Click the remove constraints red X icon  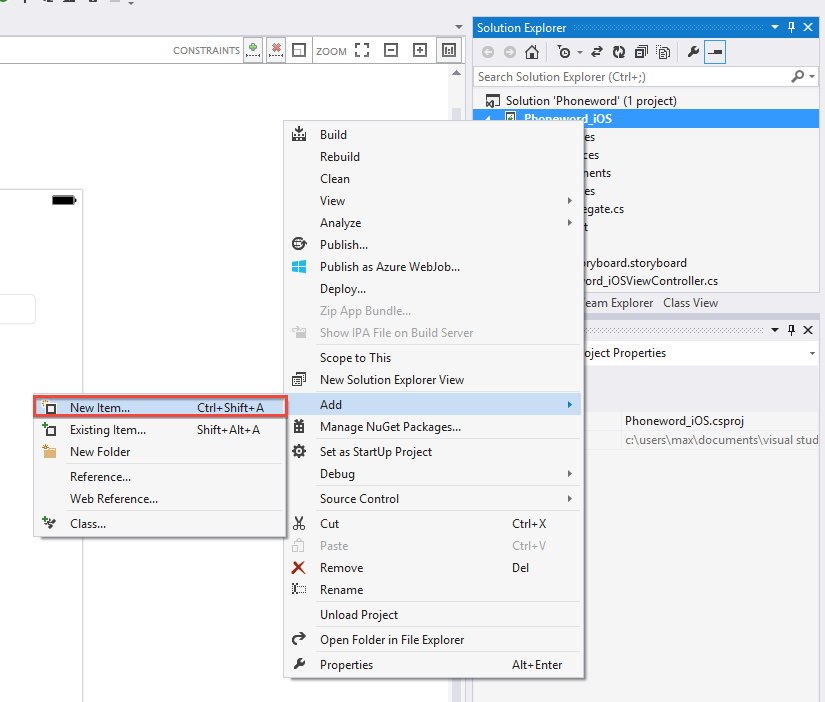click(x=276, y=50)
